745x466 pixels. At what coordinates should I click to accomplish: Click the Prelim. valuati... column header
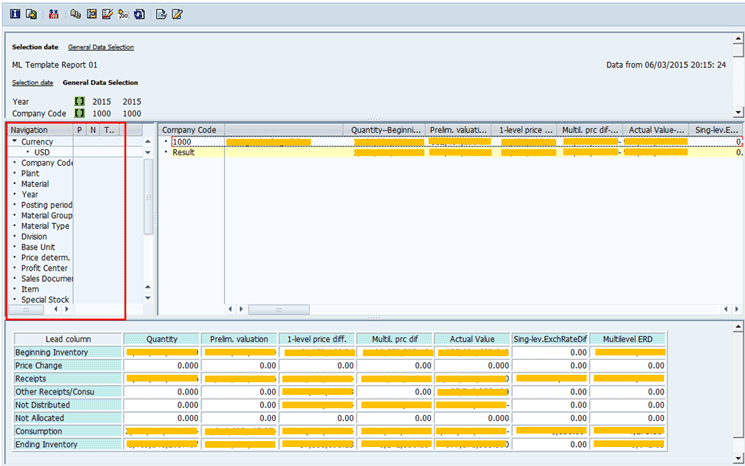pos(458,130)
